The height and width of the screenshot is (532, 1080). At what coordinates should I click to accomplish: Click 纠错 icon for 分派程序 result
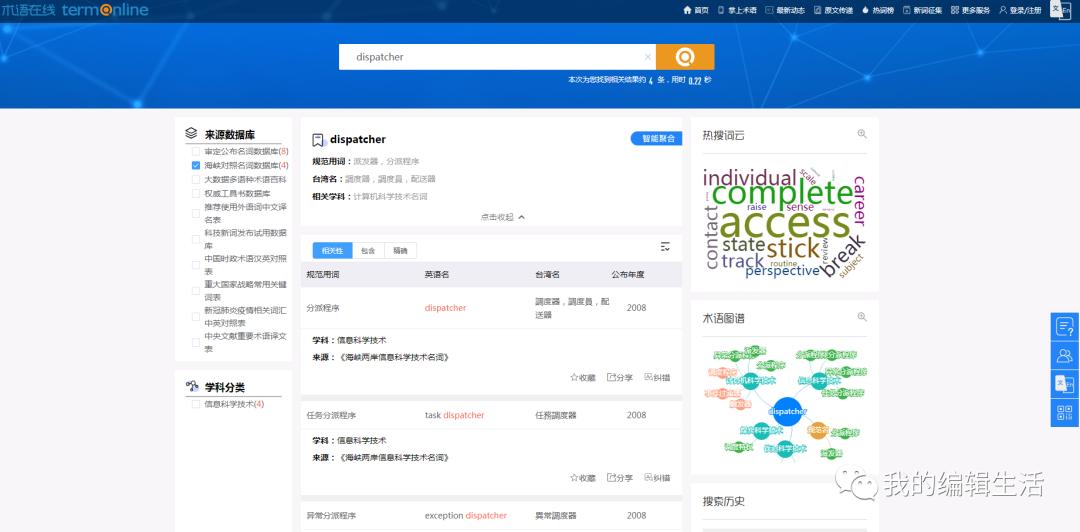[657, 378]
